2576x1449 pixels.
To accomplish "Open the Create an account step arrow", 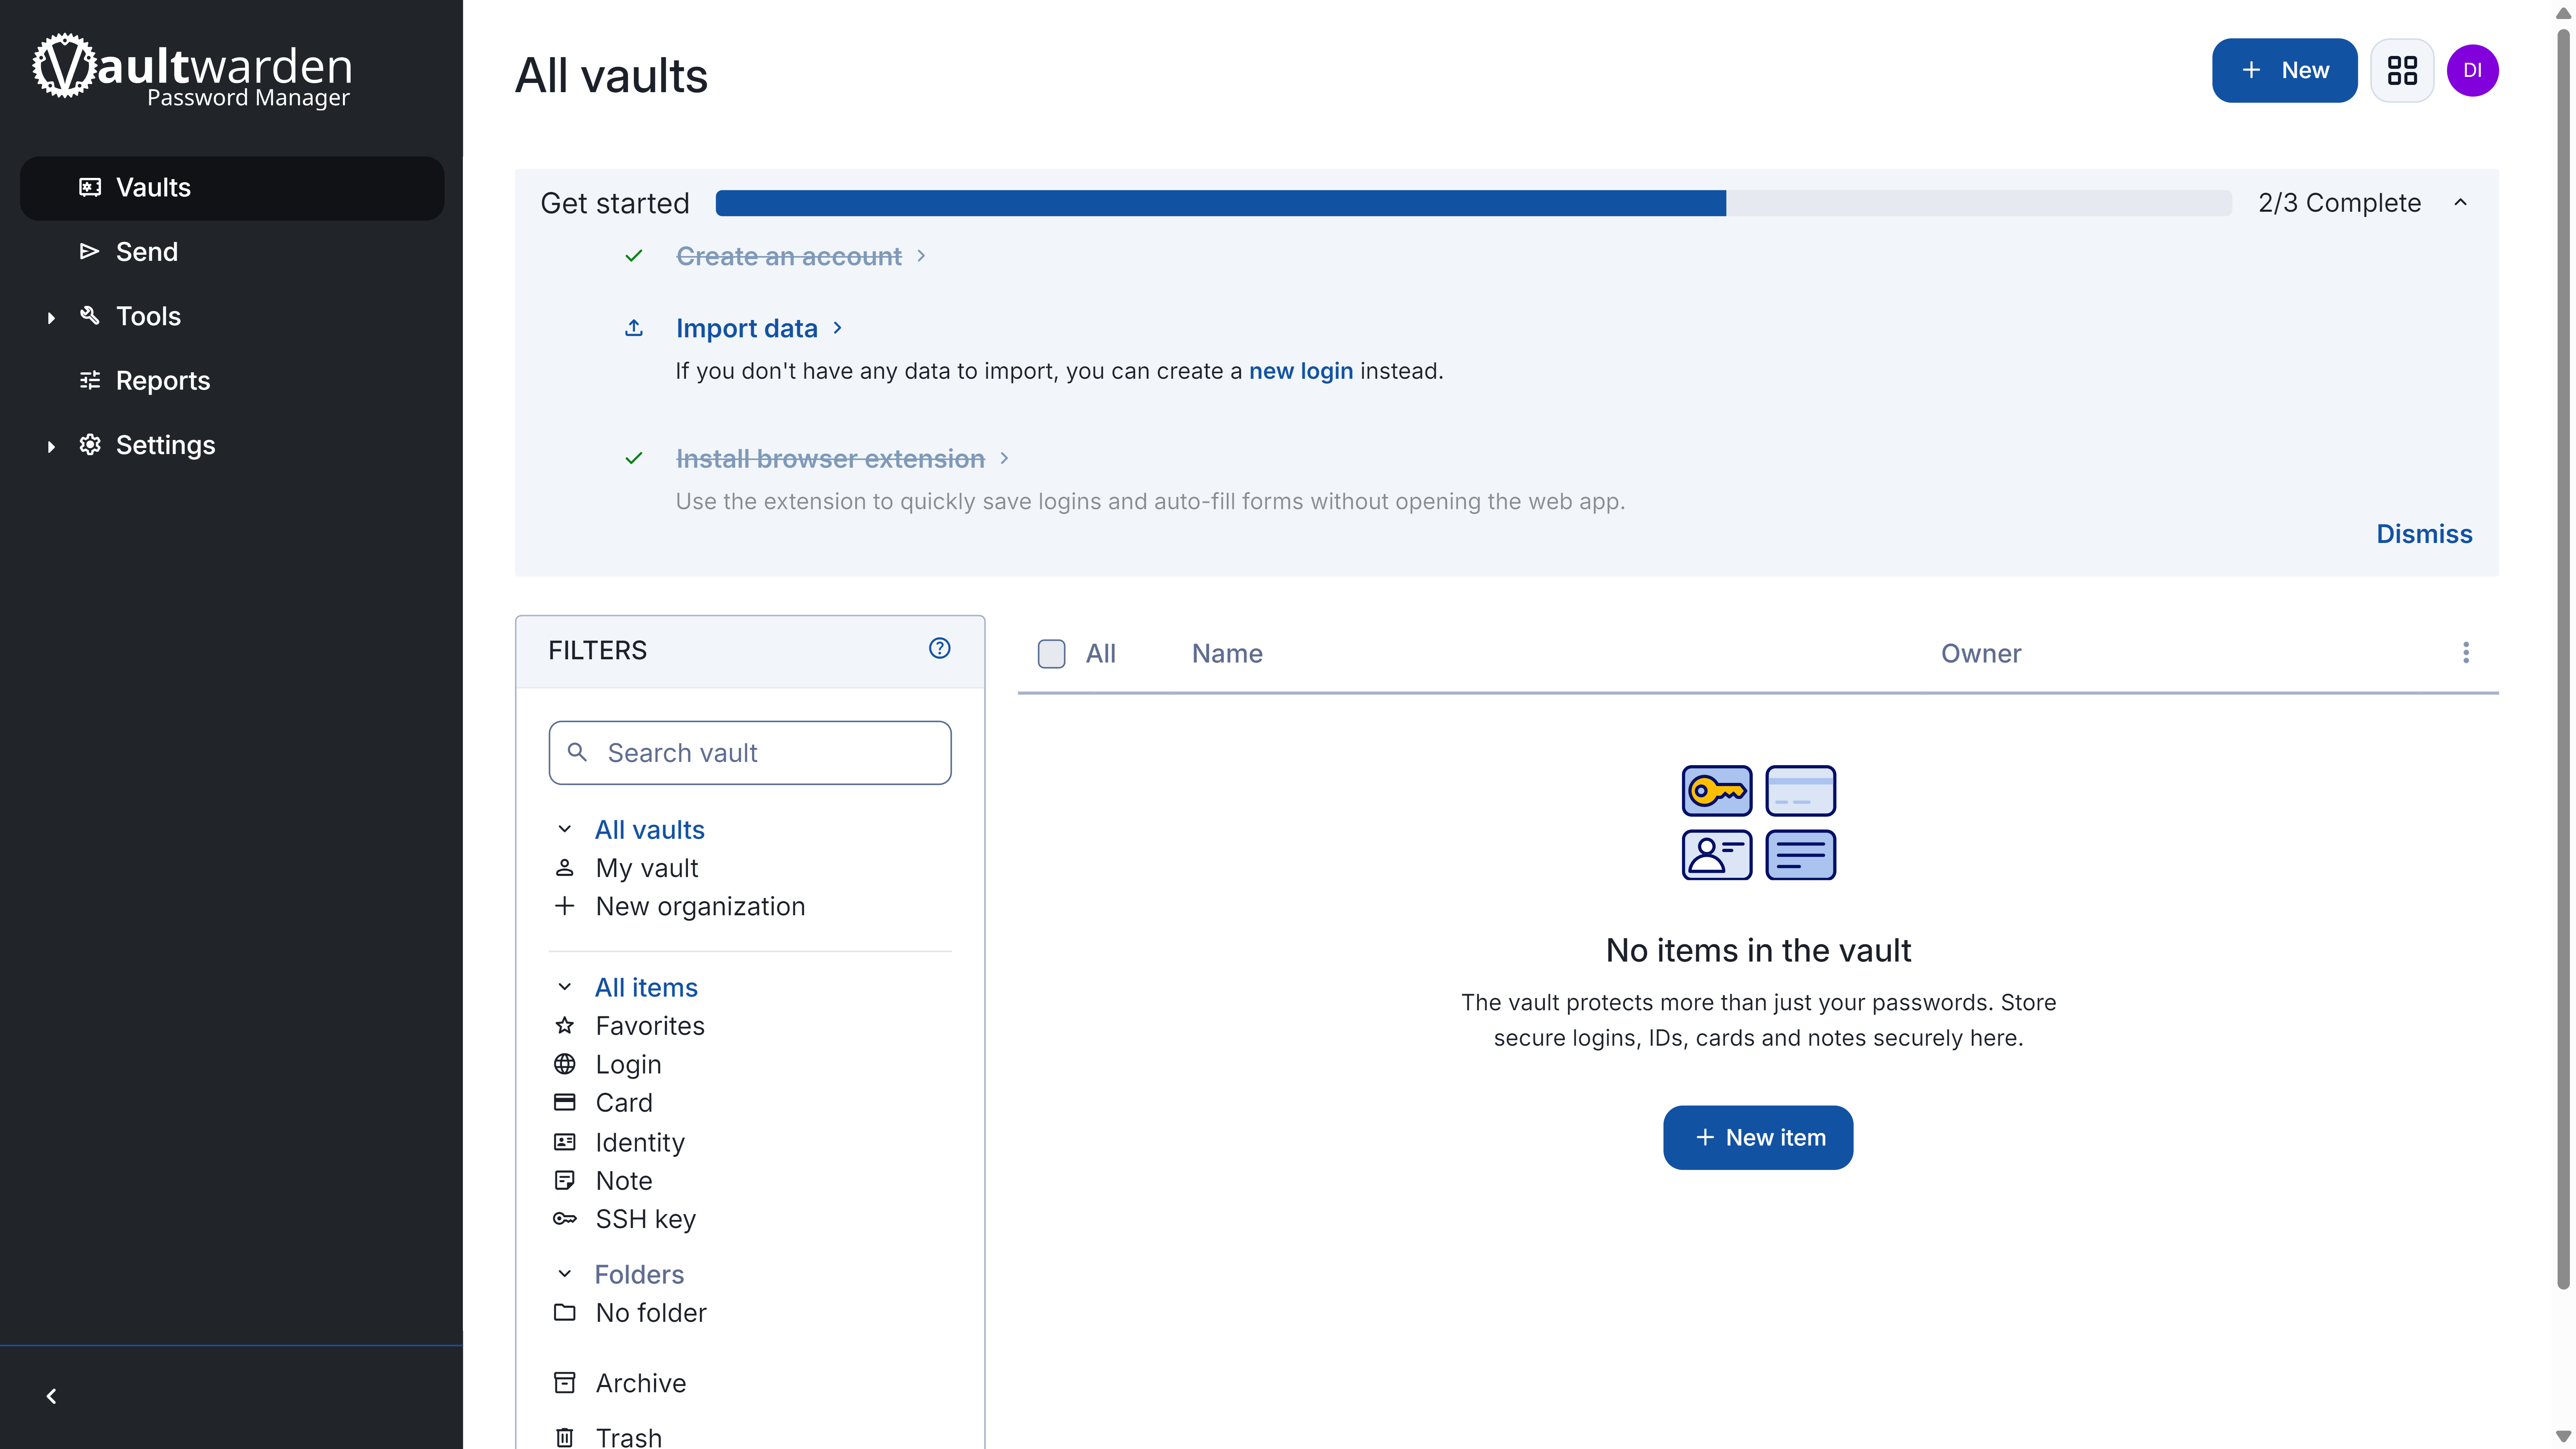I will point(921,256).
